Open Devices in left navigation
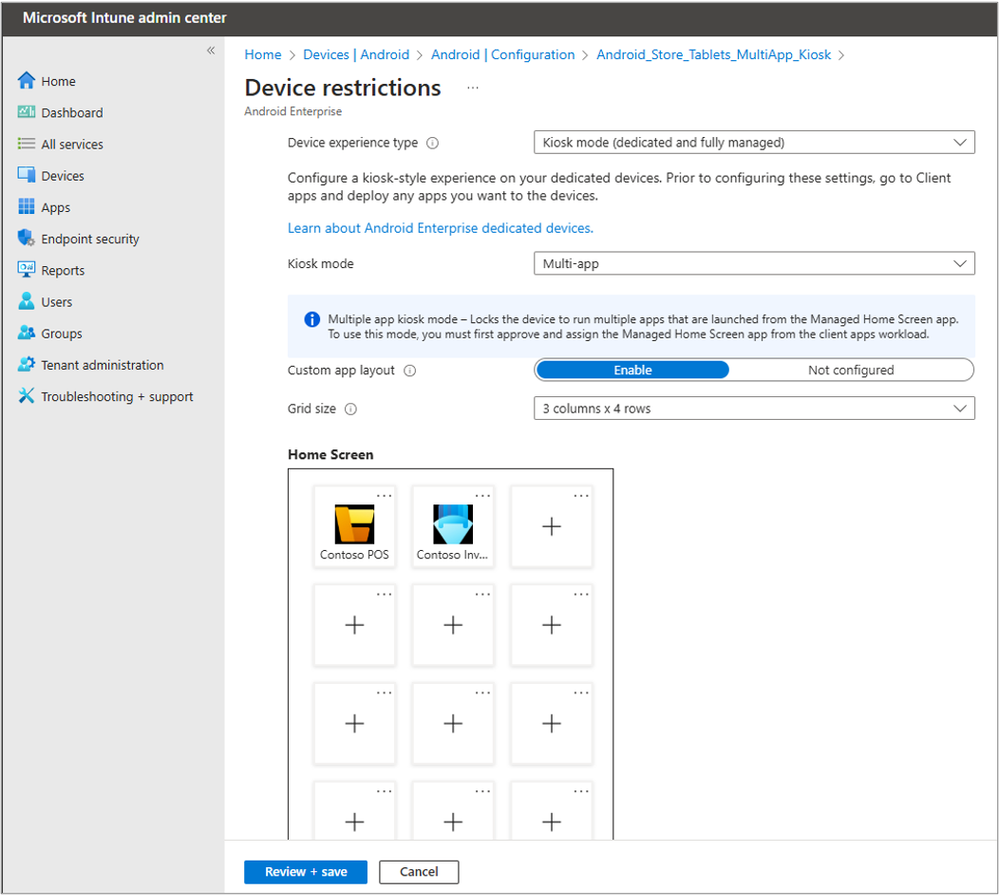This screenshot has height=895, width=999. click(x=62, y=176)
